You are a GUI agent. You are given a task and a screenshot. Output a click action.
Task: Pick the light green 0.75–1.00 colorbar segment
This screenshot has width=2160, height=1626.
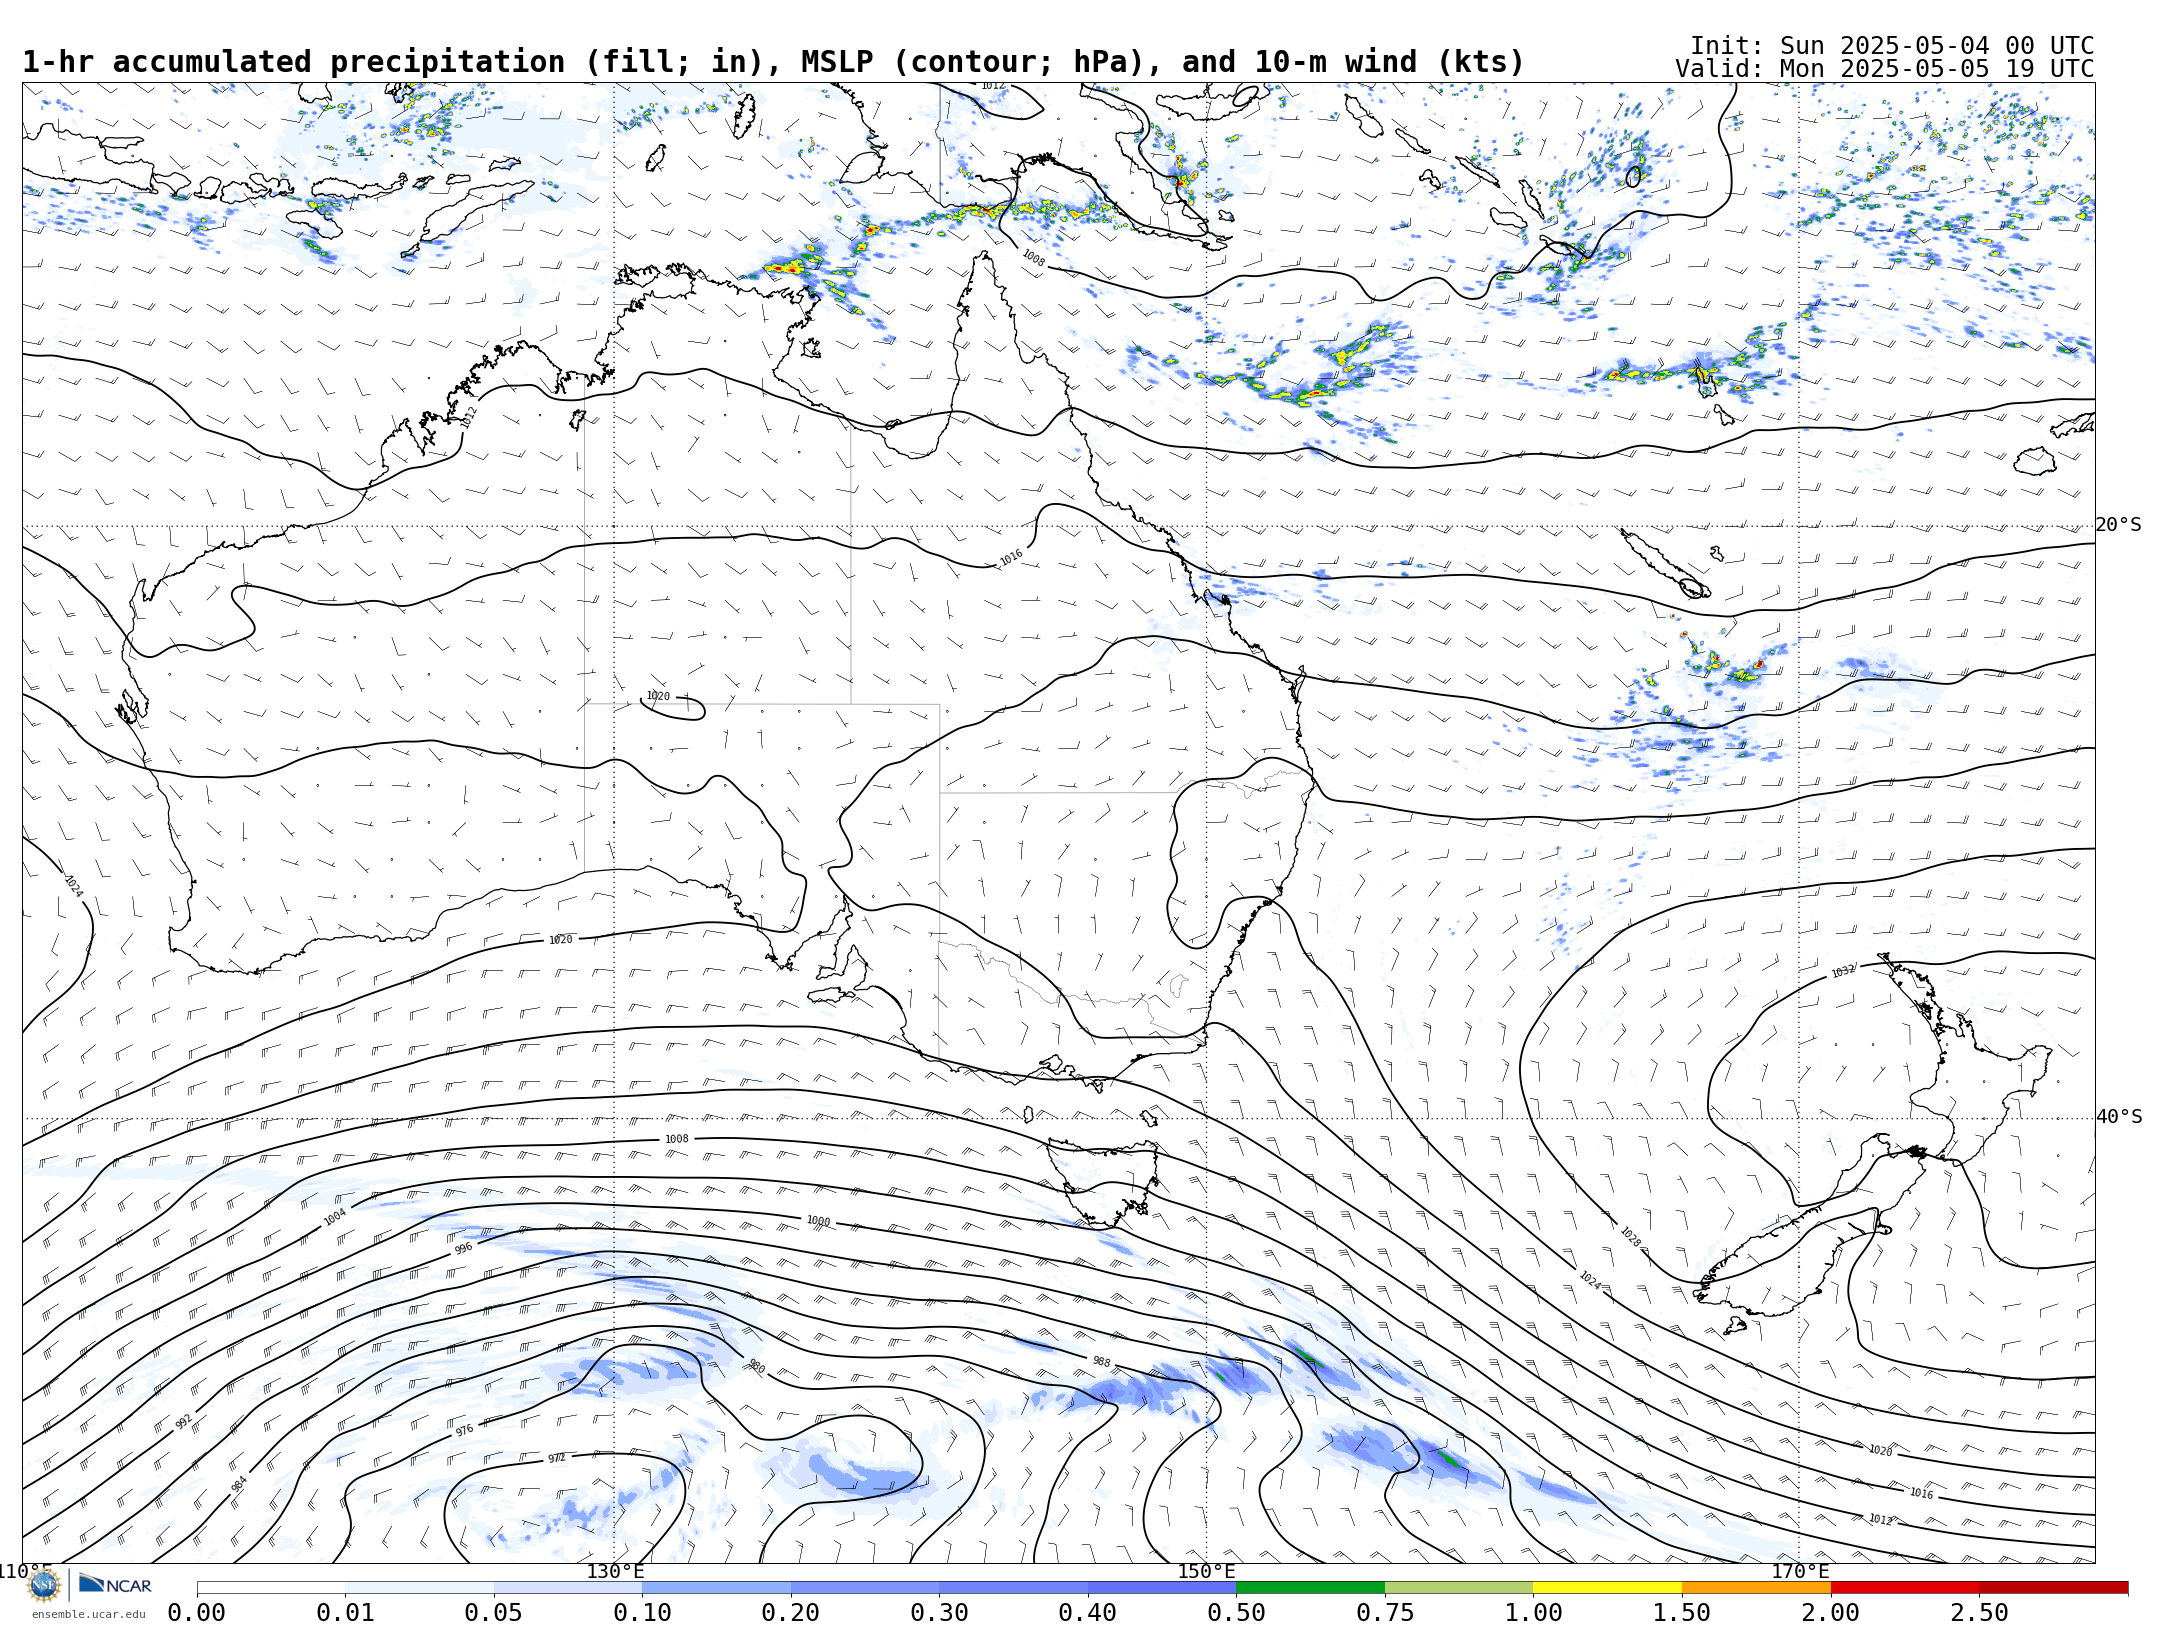coord(1459,1588)
